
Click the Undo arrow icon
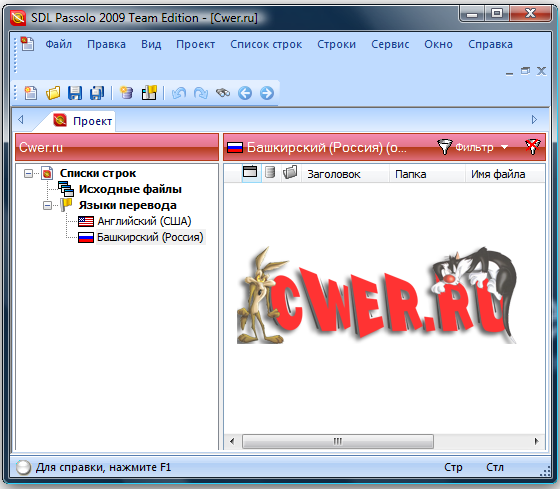[179, 93]
